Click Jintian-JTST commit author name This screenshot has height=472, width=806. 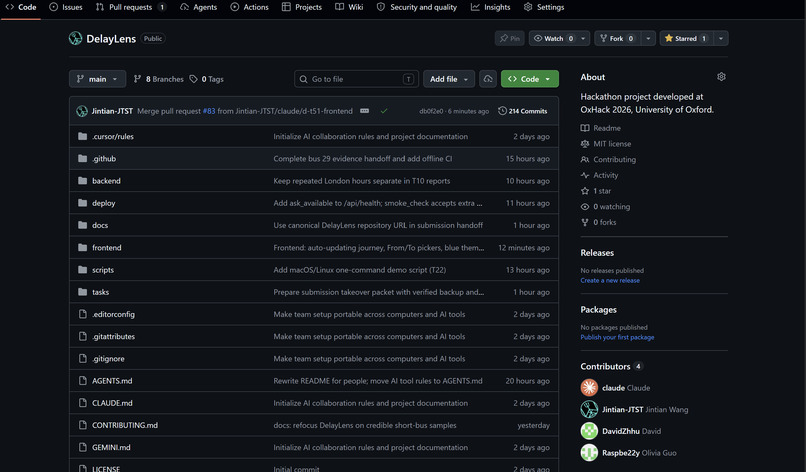pos(112,111)
